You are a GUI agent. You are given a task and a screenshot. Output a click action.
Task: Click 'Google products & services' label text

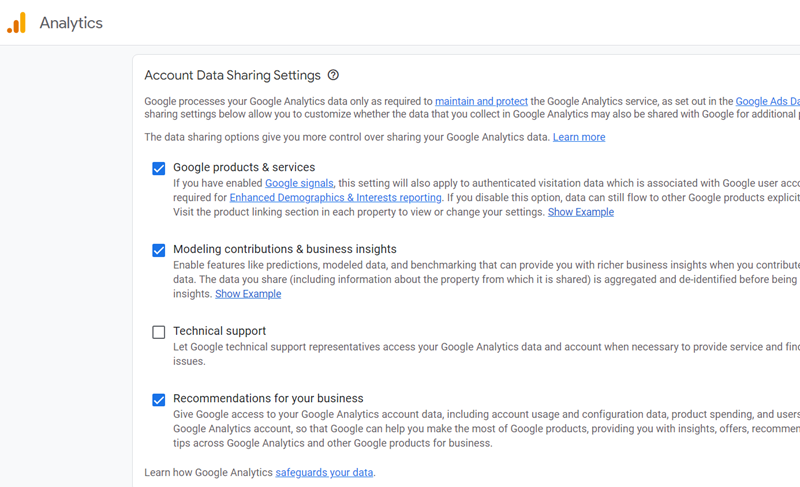coord(244,167)
